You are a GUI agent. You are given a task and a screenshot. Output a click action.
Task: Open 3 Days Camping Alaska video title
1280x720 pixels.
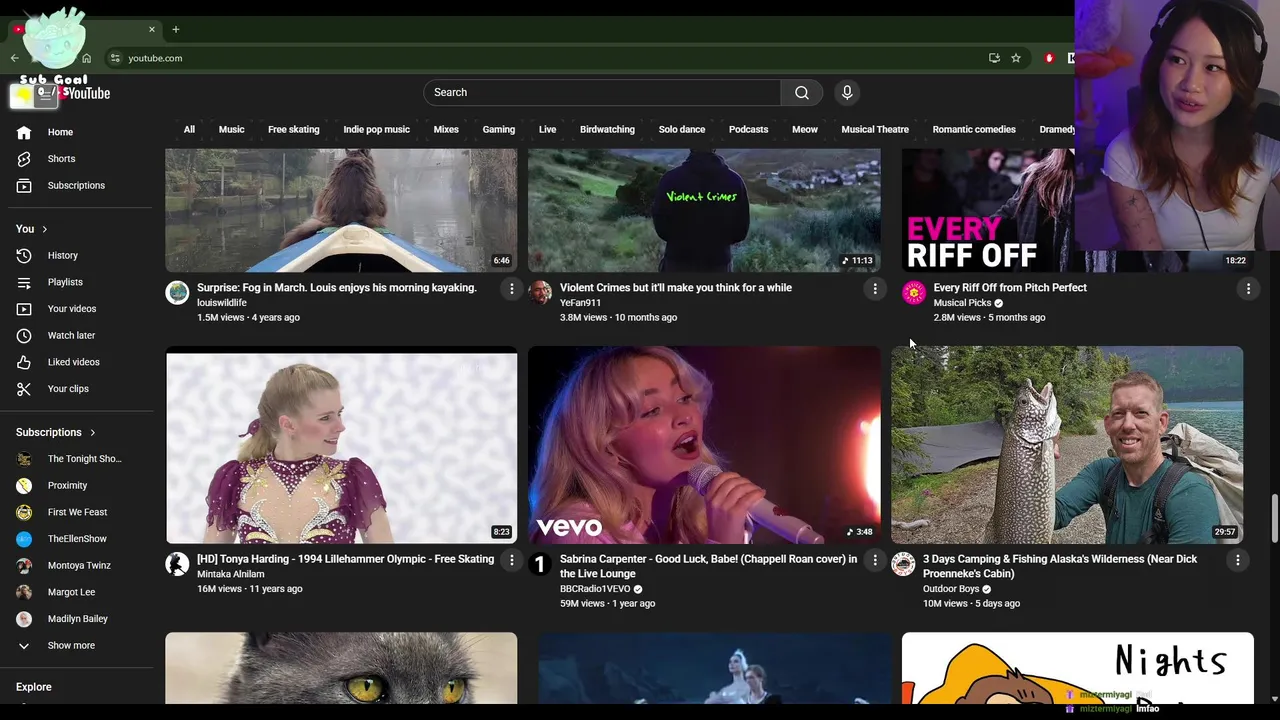[x=1060, y=566]
